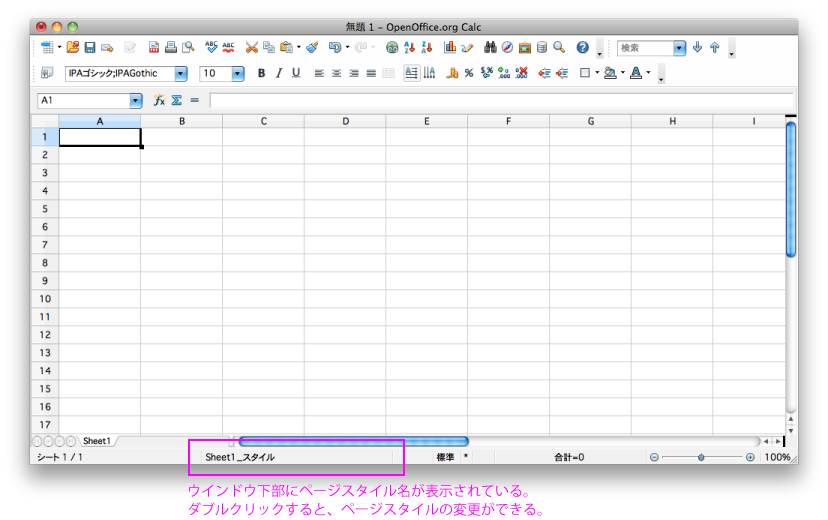
Task: Copy selection with the Copy icon
Action: (269, 48)
